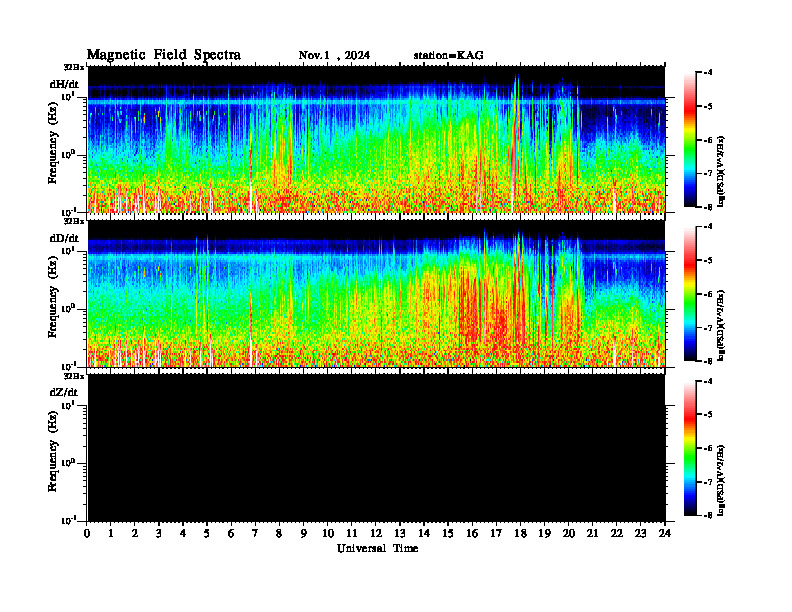Click hour 10 on the Universal Time axis

pyautogui.click(x=328, y=534)
